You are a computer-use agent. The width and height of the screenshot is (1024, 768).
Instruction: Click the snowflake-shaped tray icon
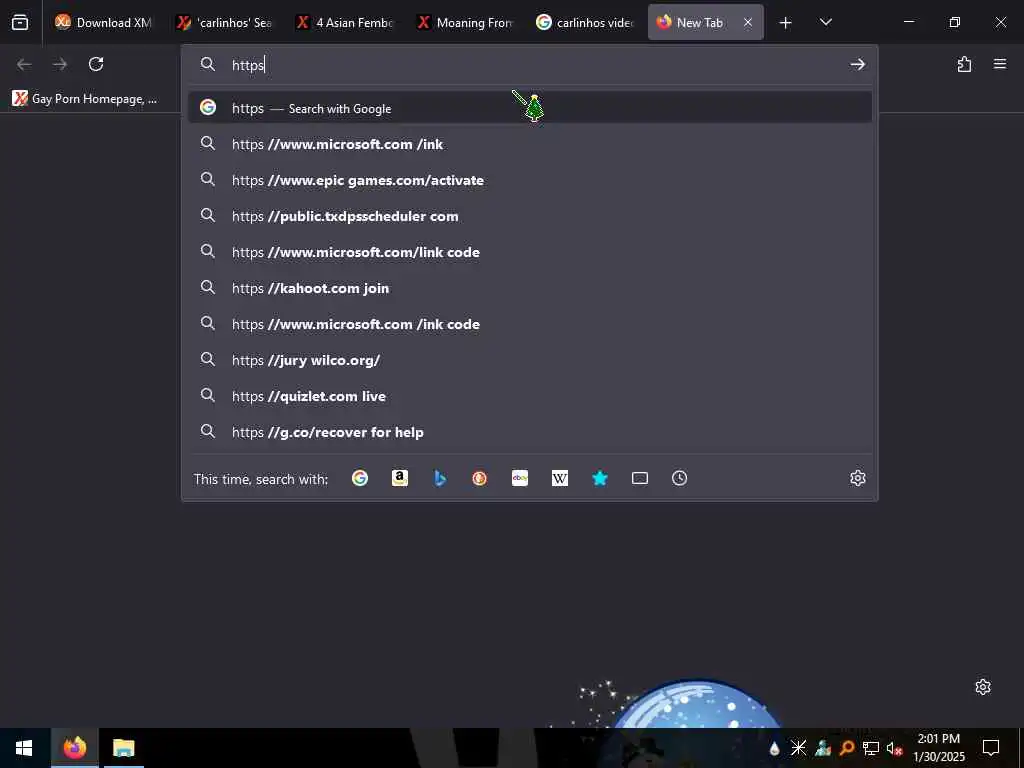click(798, 748)
